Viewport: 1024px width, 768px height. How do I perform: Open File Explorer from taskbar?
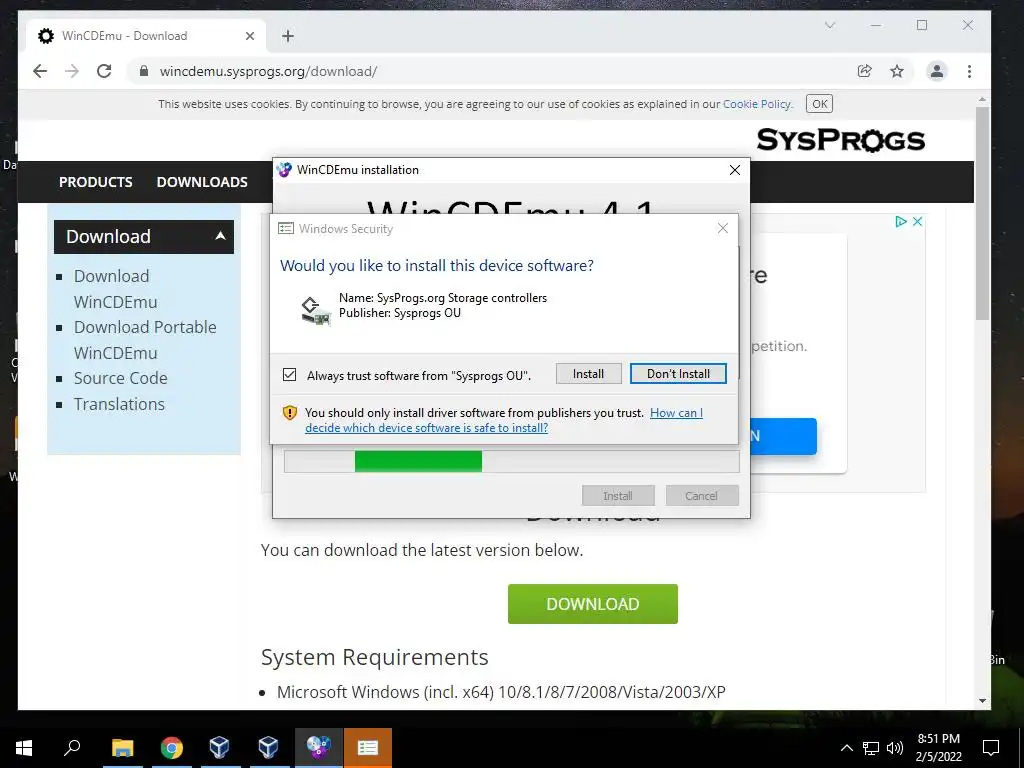pyautogui.click(x=123, y=748)
